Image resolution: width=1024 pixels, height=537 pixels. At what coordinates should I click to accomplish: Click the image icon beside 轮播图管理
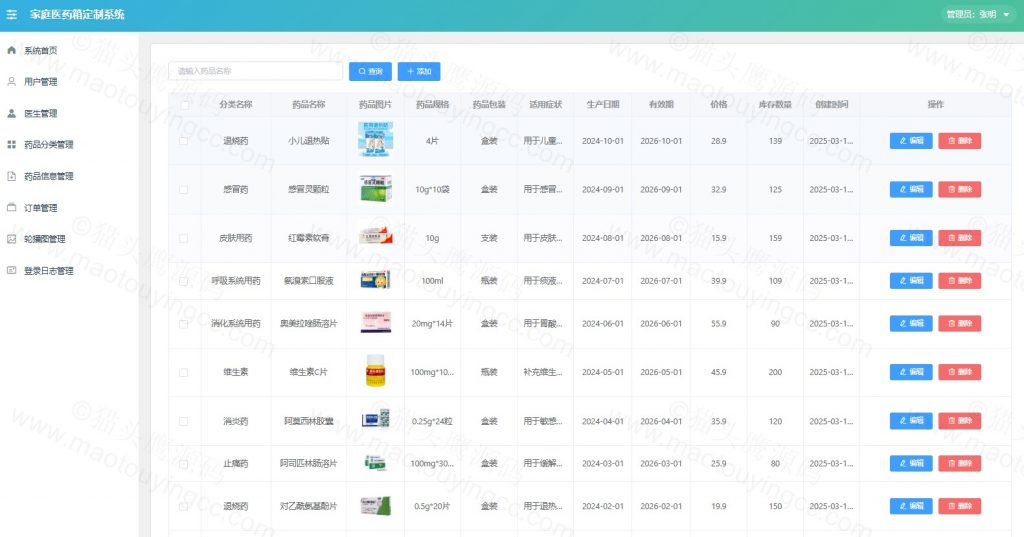tap(11, 238)
